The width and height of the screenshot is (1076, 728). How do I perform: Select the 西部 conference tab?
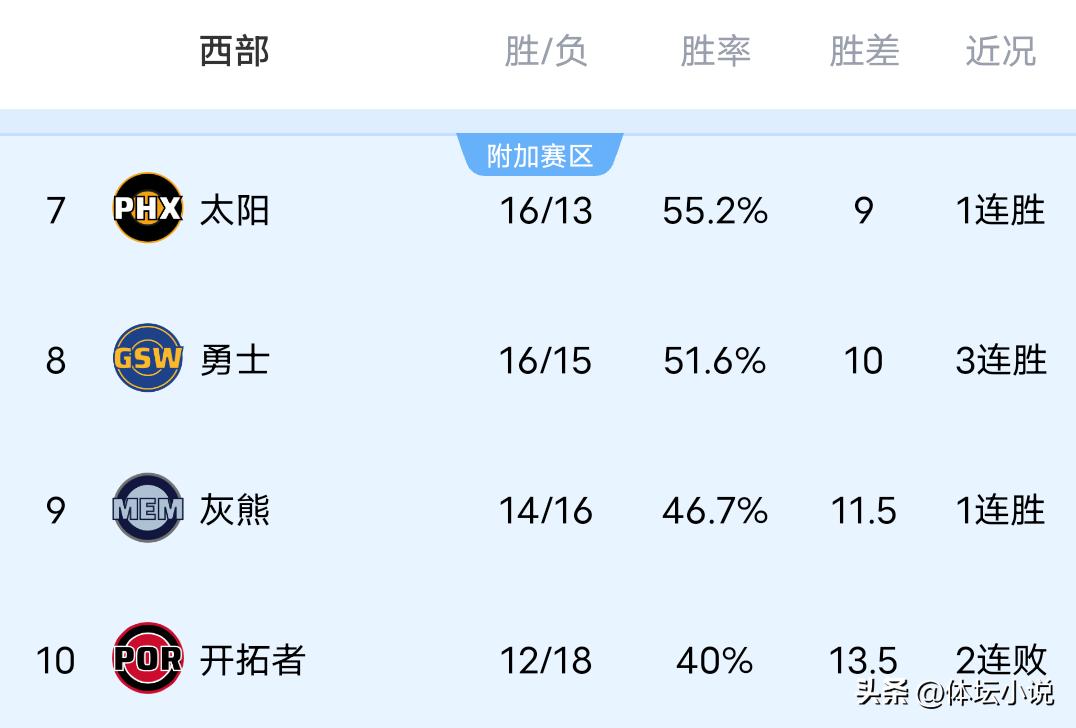235,51
